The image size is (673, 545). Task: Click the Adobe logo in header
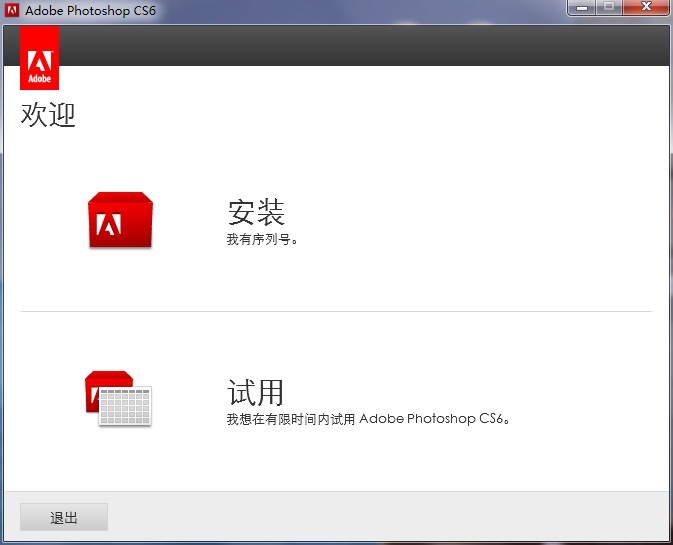(39, 58)
